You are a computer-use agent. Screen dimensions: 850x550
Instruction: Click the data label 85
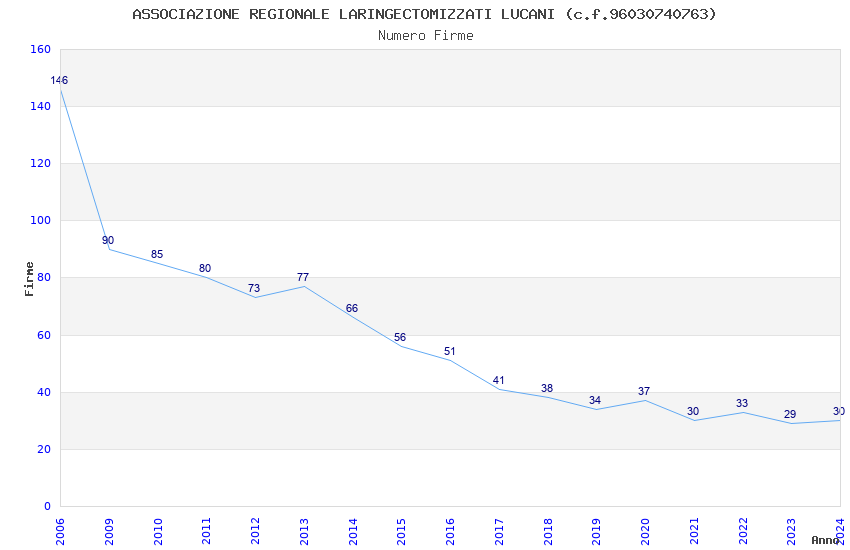tap(157, 254)
